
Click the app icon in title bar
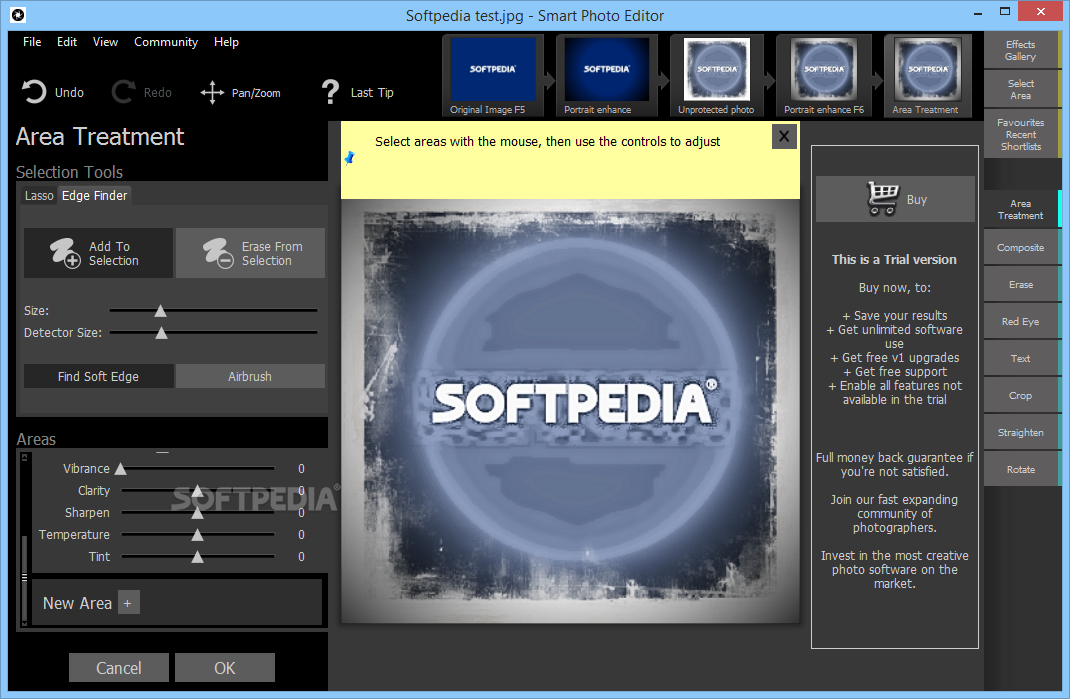(x=18, y=14)
